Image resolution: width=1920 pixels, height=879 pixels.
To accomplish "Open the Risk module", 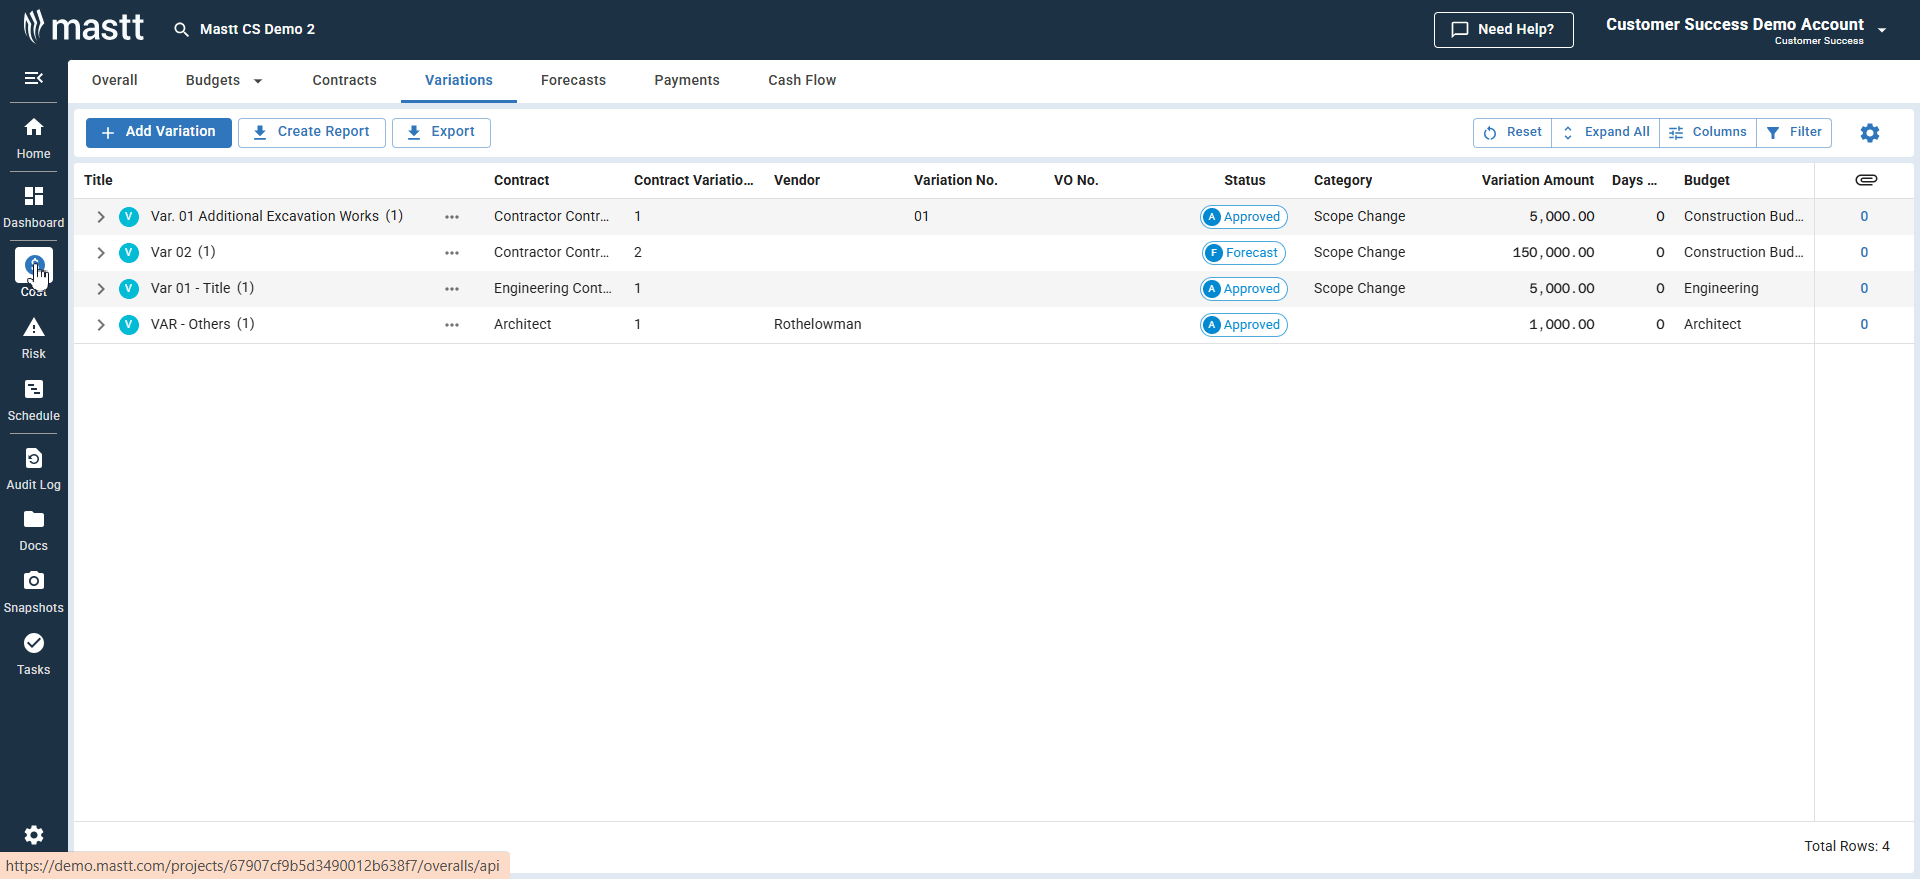I will coord(33,338).
